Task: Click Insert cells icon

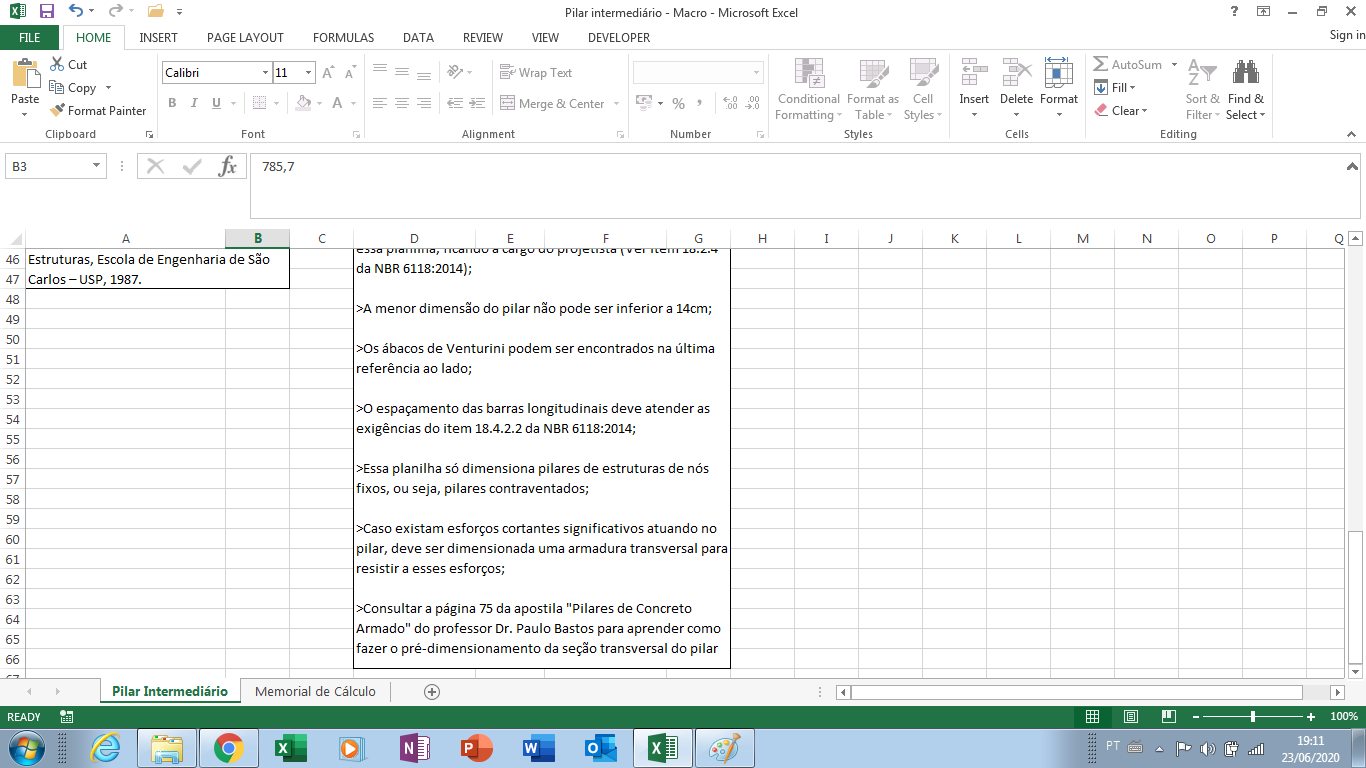Action: (974, 72)
